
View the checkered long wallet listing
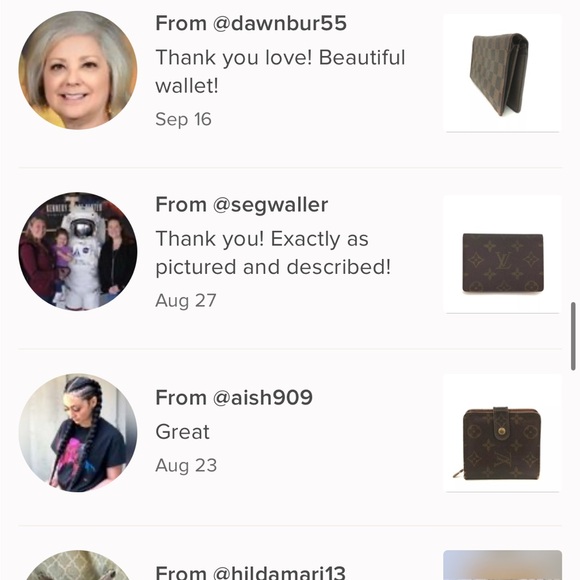click(x=502, y=73)
